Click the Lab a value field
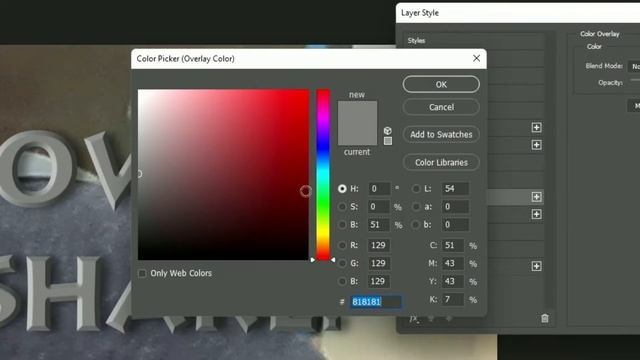Screen dimensions: 640x360 455,207
